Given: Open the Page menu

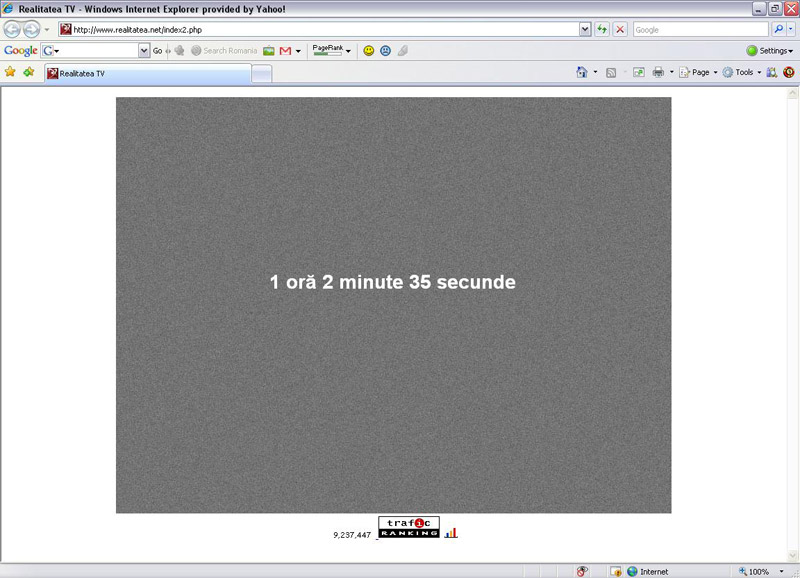Looking at the screenshot, I should (x=698, y=72).
